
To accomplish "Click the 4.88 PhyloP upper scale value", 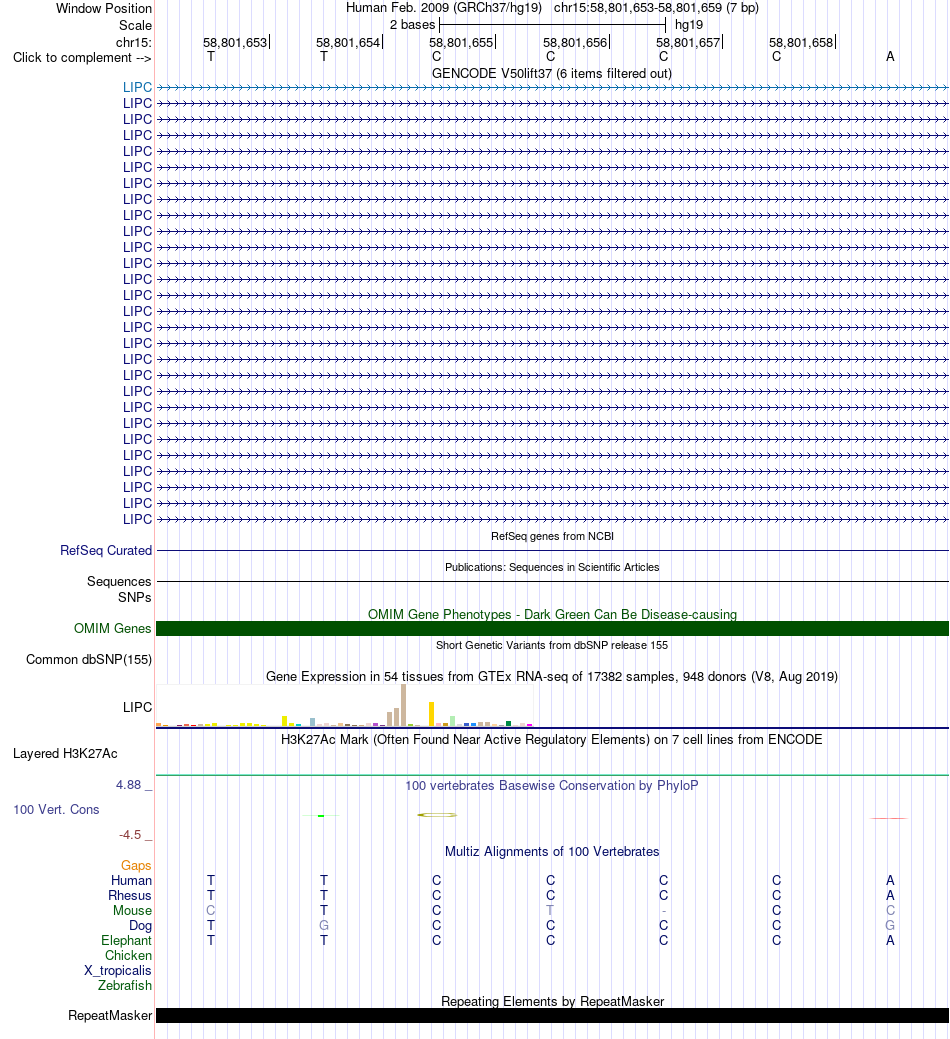I will tap(129, 785).
